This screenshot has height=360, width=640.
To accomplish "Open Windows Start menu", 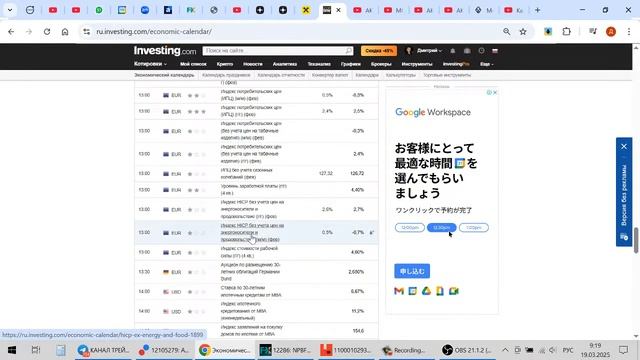I will [11, 350].
